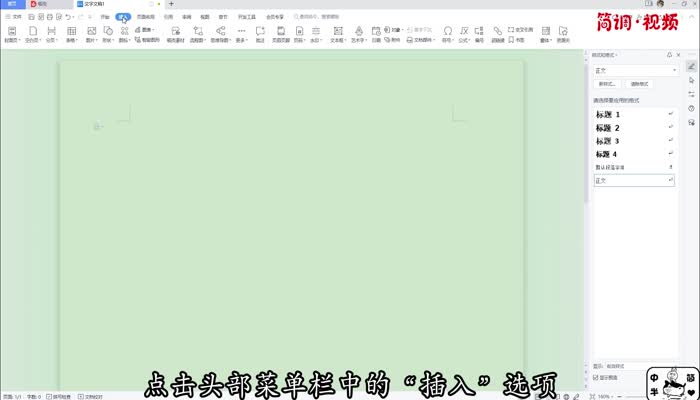Open the Developer Tools ribbon tab
Viewport: 700px width, 400px height.
[247, 17]
